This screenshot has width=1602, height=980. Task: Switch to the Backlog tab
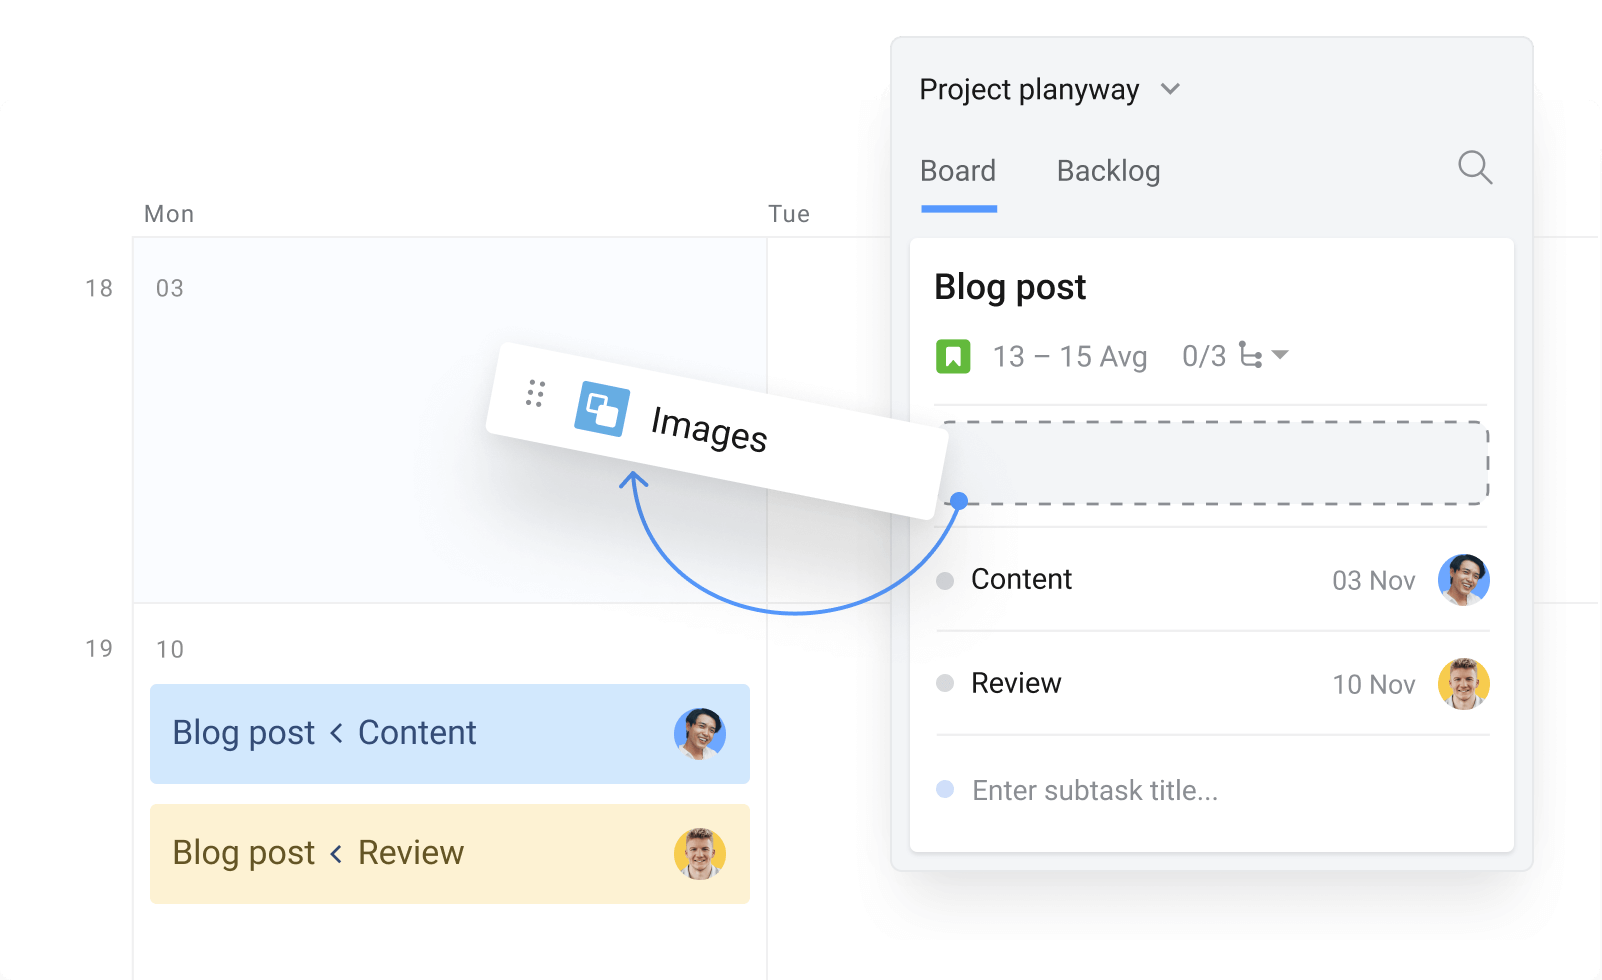point(1107,171)
